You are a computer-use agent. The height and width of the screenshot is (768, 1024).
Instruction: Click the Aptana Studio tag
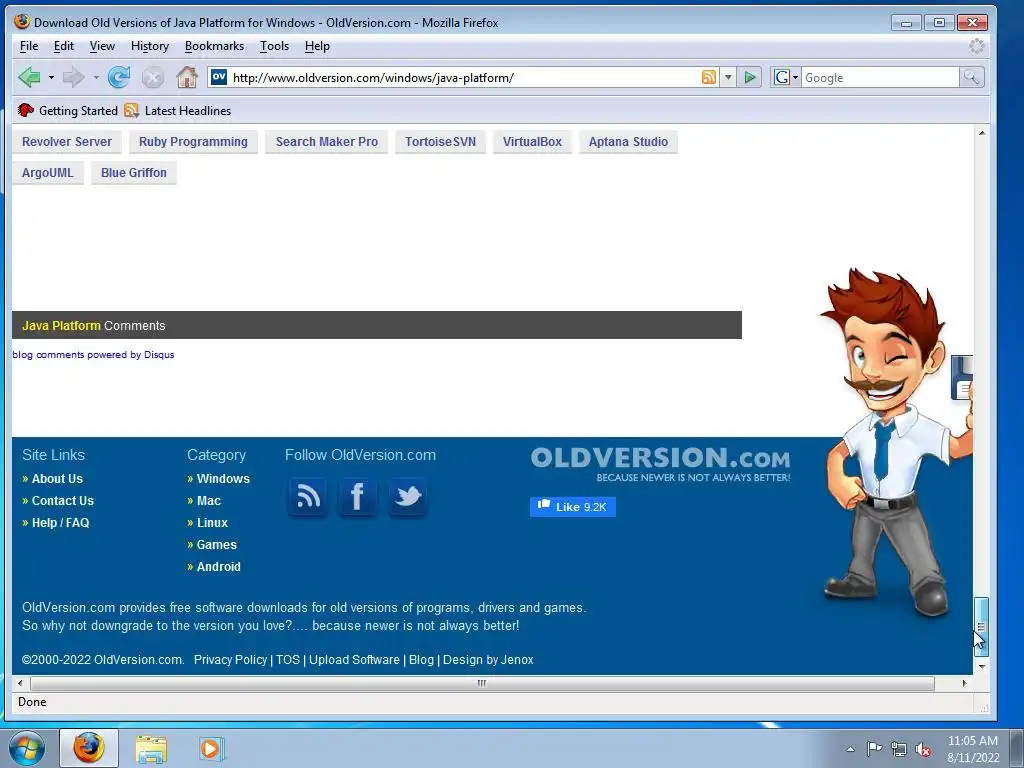[x=628, y=142]
